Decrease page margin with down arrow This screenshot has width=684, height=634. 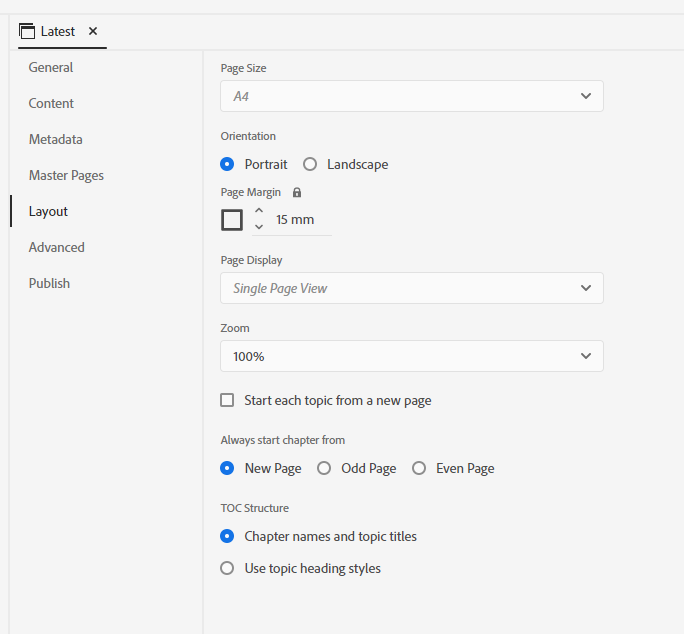(259, 228)
